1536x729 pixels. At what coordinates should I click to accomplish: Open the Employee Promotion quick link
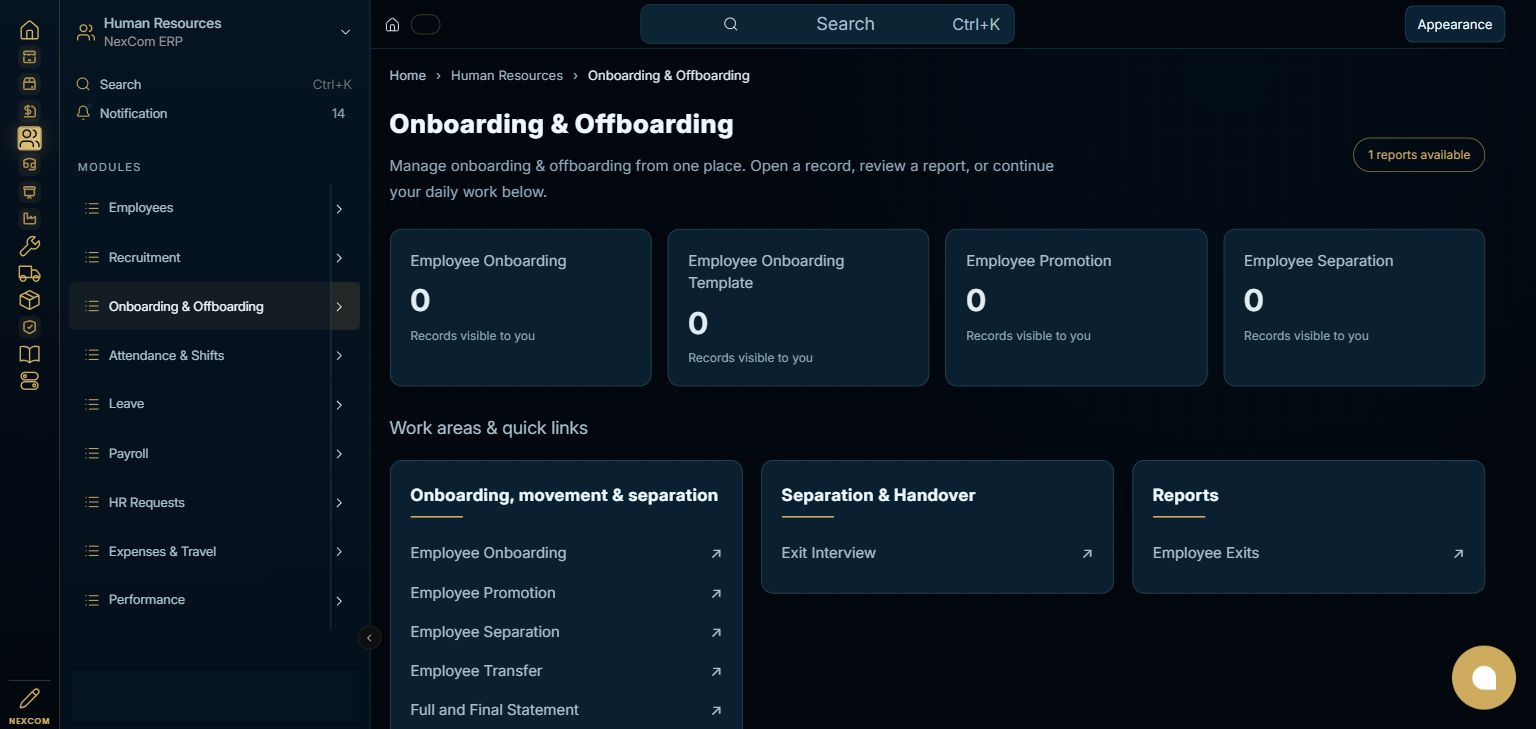tap(566, 593)
